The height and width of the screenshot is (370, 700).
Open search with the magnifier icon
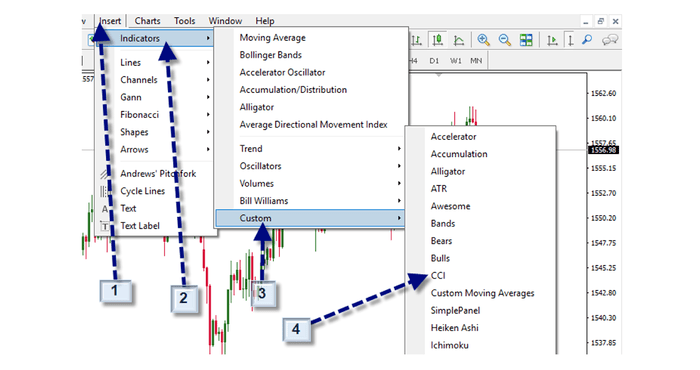click(x=587, y=40)
